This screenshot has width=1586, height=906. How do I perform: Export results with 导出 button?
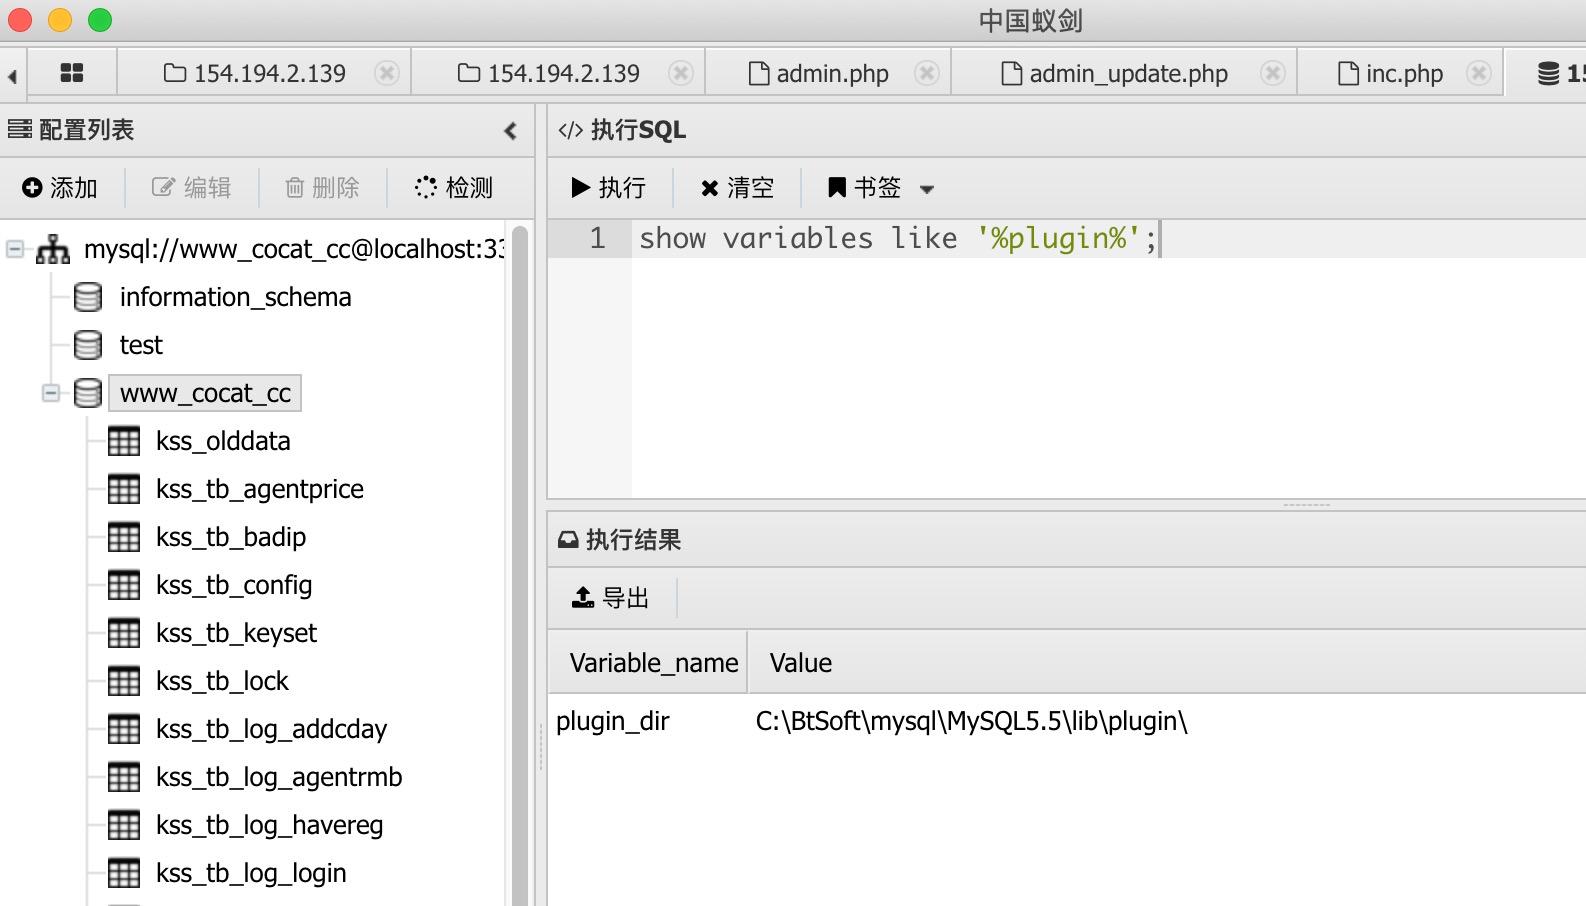point(611,598)
